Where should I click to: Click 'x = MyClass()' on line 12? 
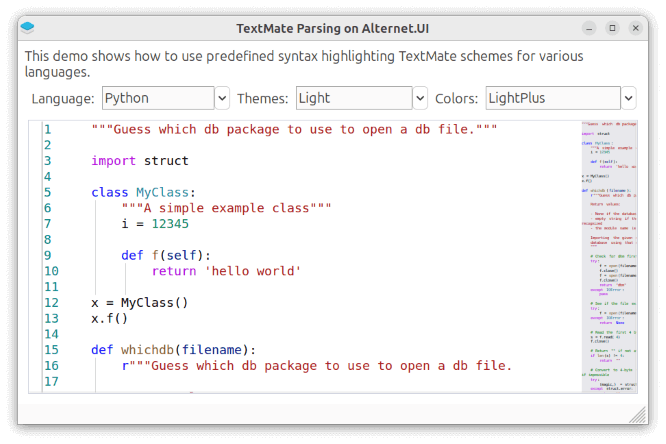coord(139,303)
